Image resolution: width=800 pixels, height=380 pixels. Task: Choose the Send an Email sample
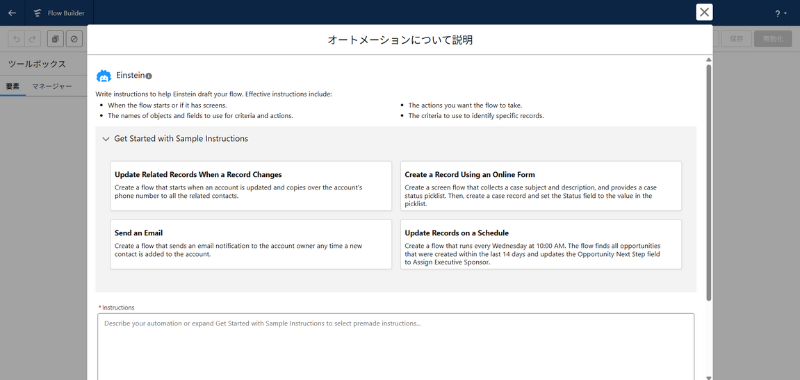click(x=251, y=244)
